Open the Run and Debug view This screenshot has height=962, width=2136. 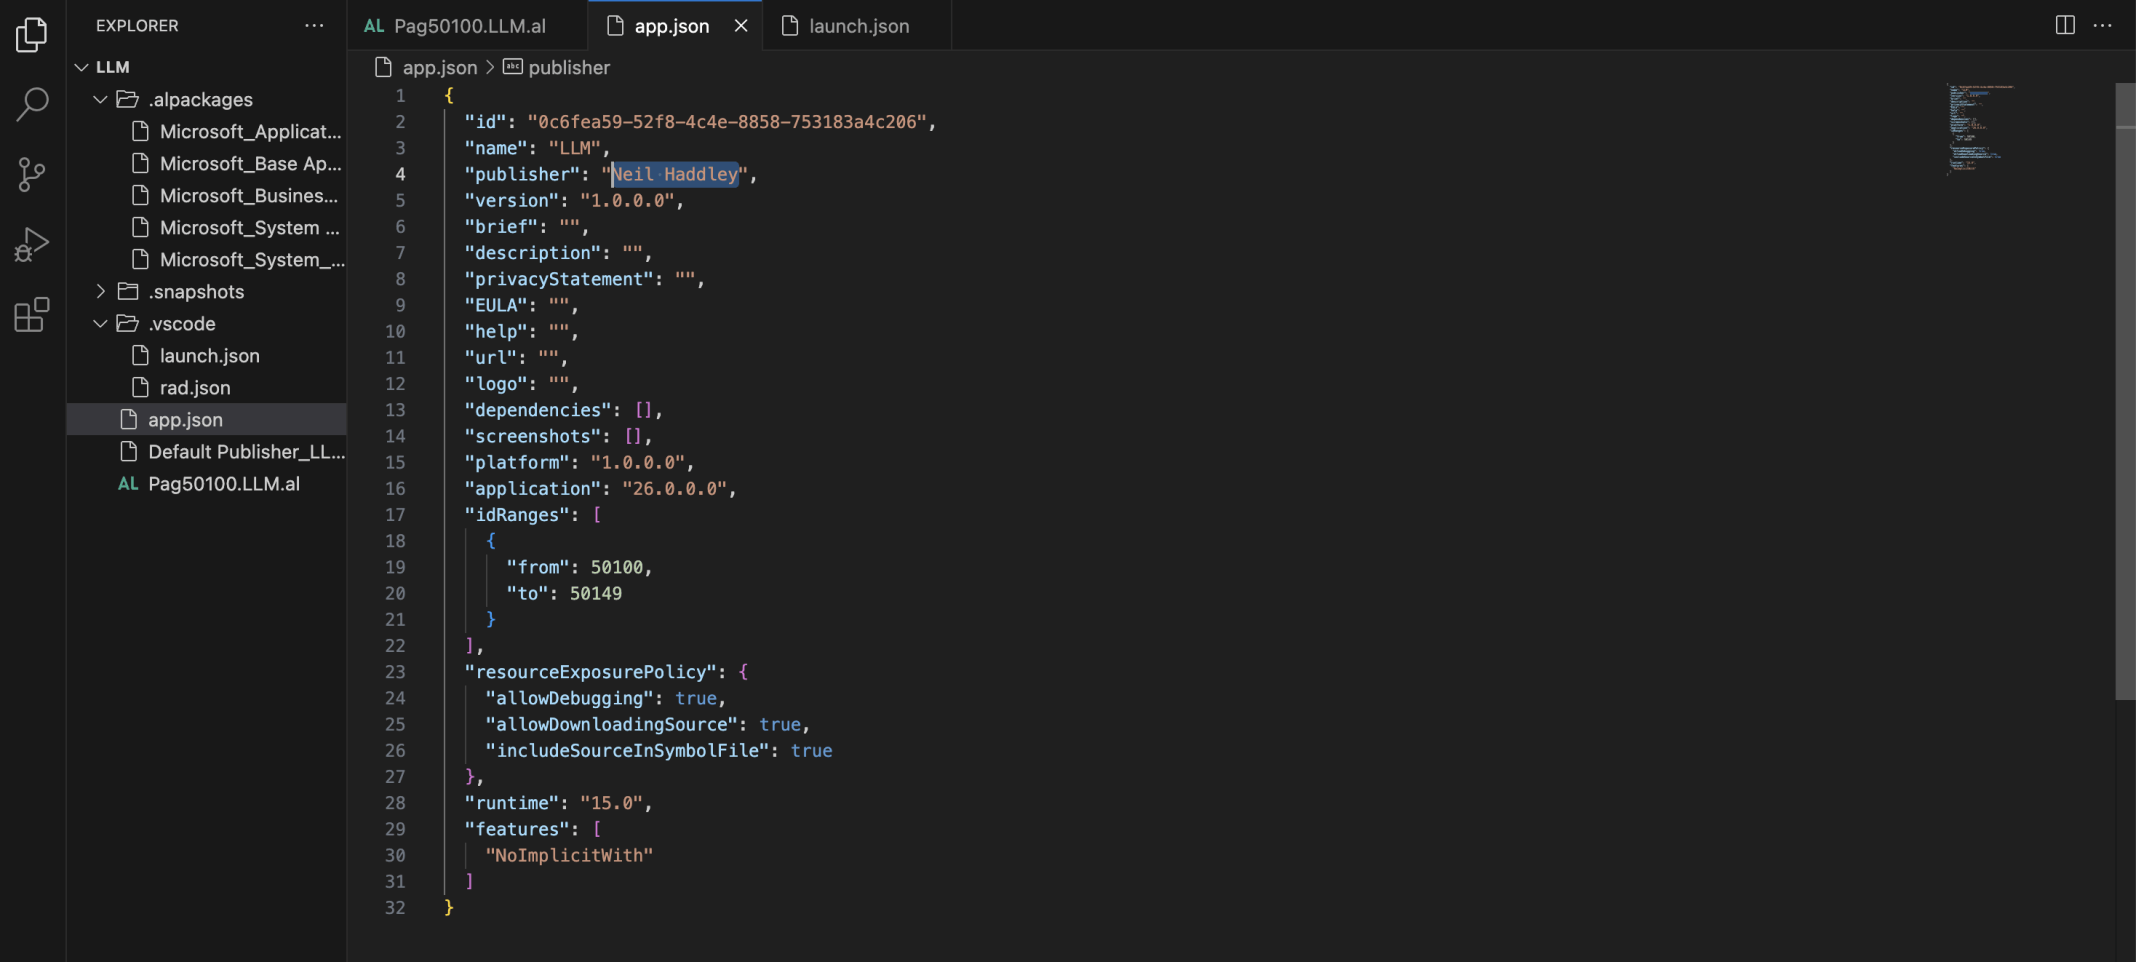pos(32,244)
